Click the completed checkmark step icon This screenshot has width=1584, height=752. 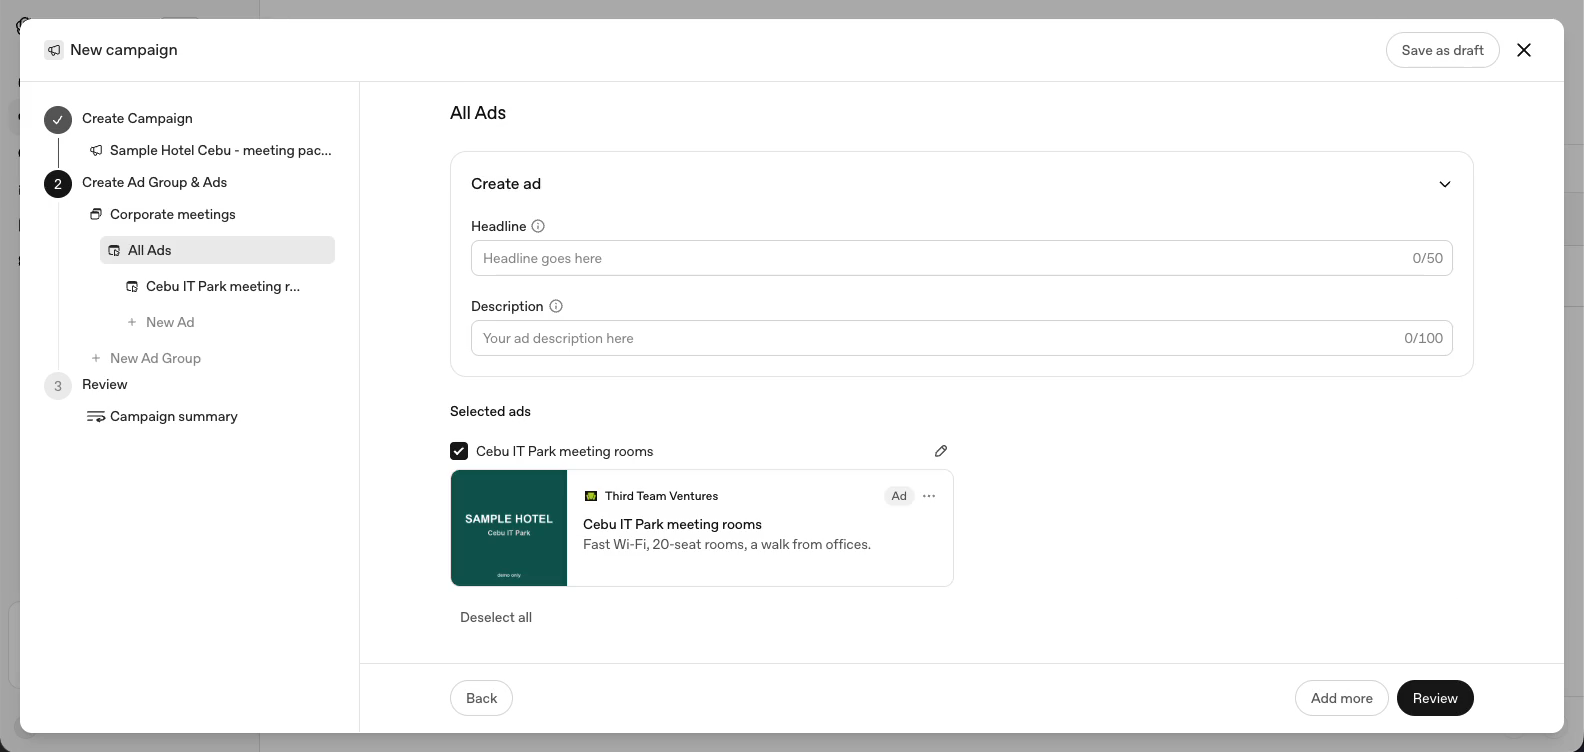(x=58, y=120)
